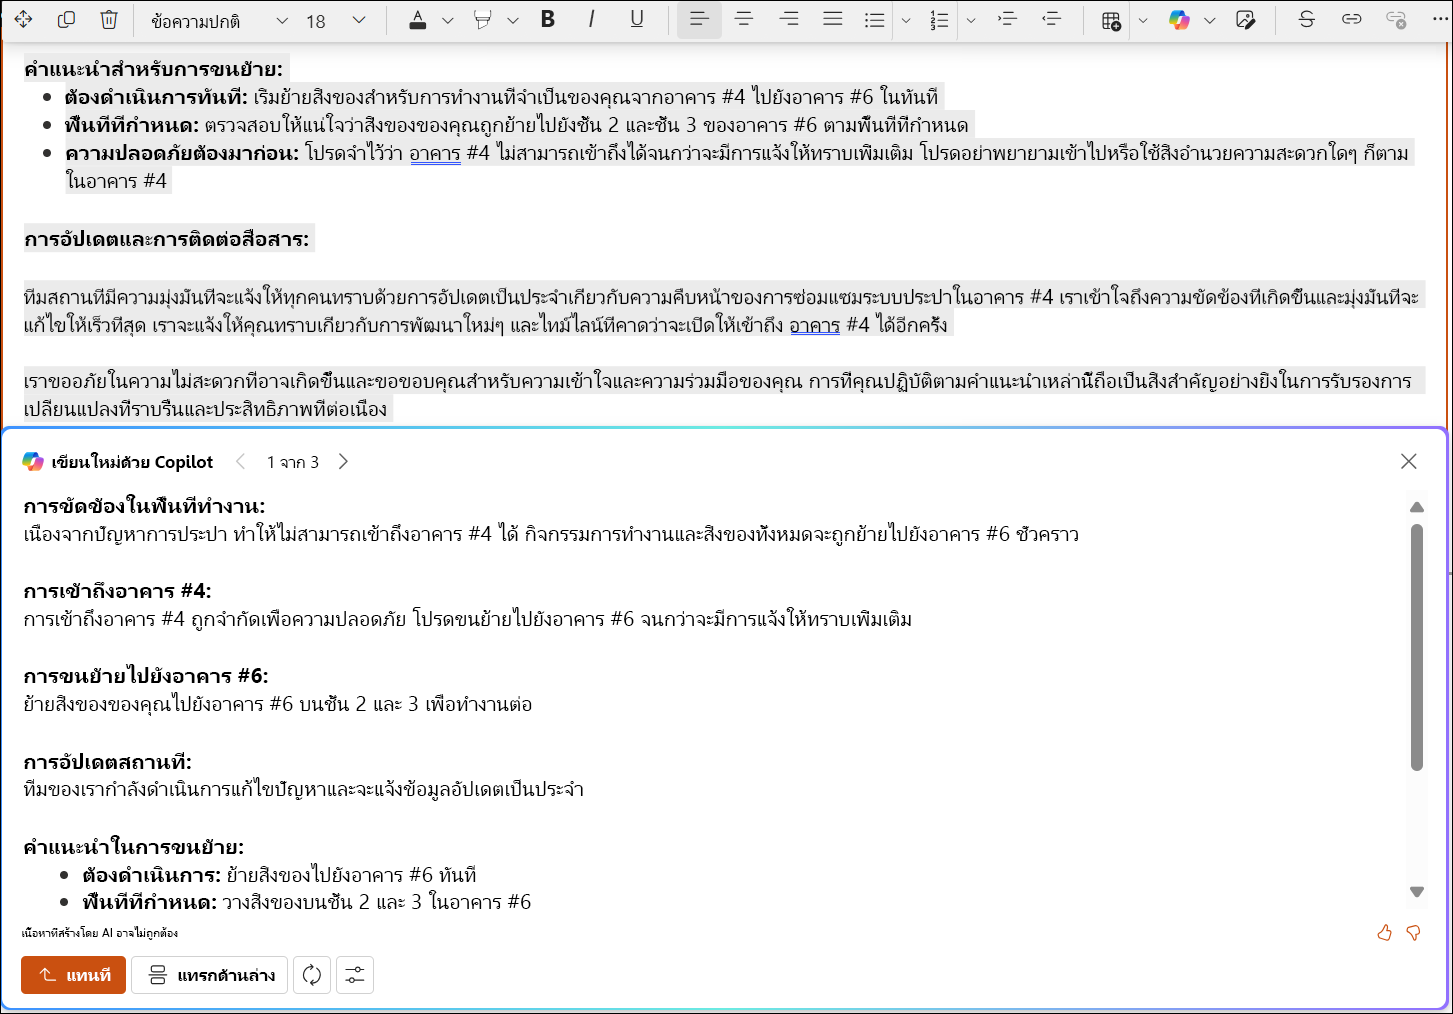The height and width of the screenshot is (1014, 1453).
Task: Toggle bold formatting
Action: coord(547,19)
